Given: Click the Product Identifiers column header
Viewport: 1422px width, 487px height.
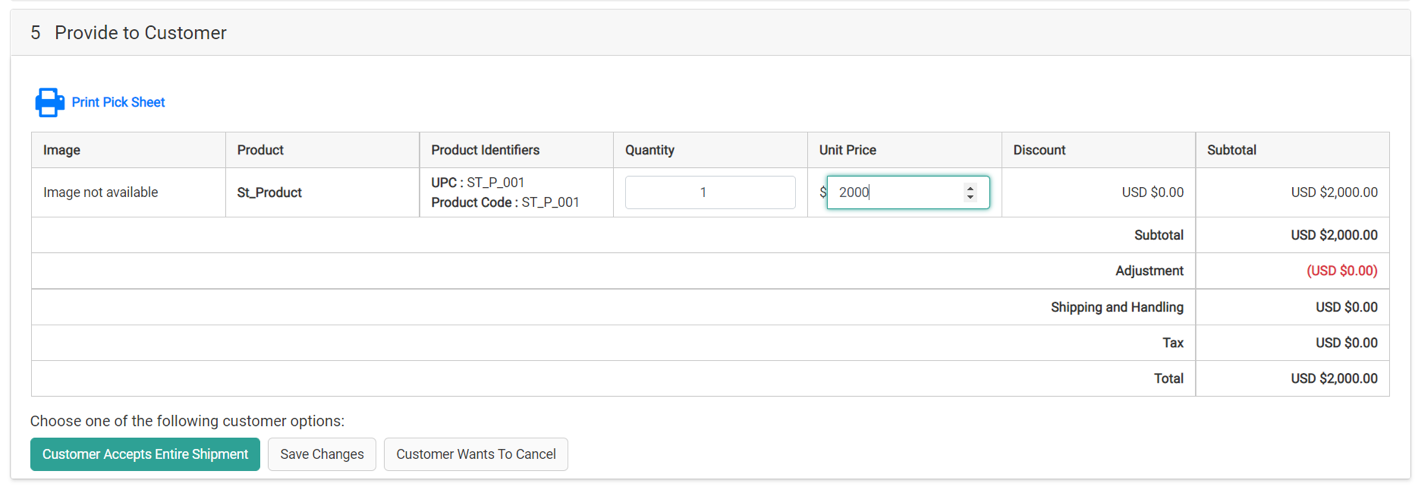Looking at the screenshot, I should [485, 150].
